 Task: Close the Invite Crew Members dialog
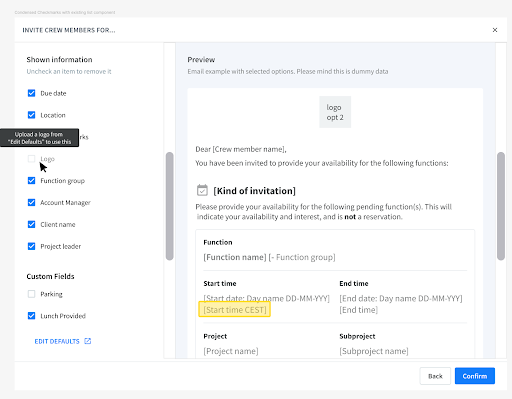[x=495, y=30]
